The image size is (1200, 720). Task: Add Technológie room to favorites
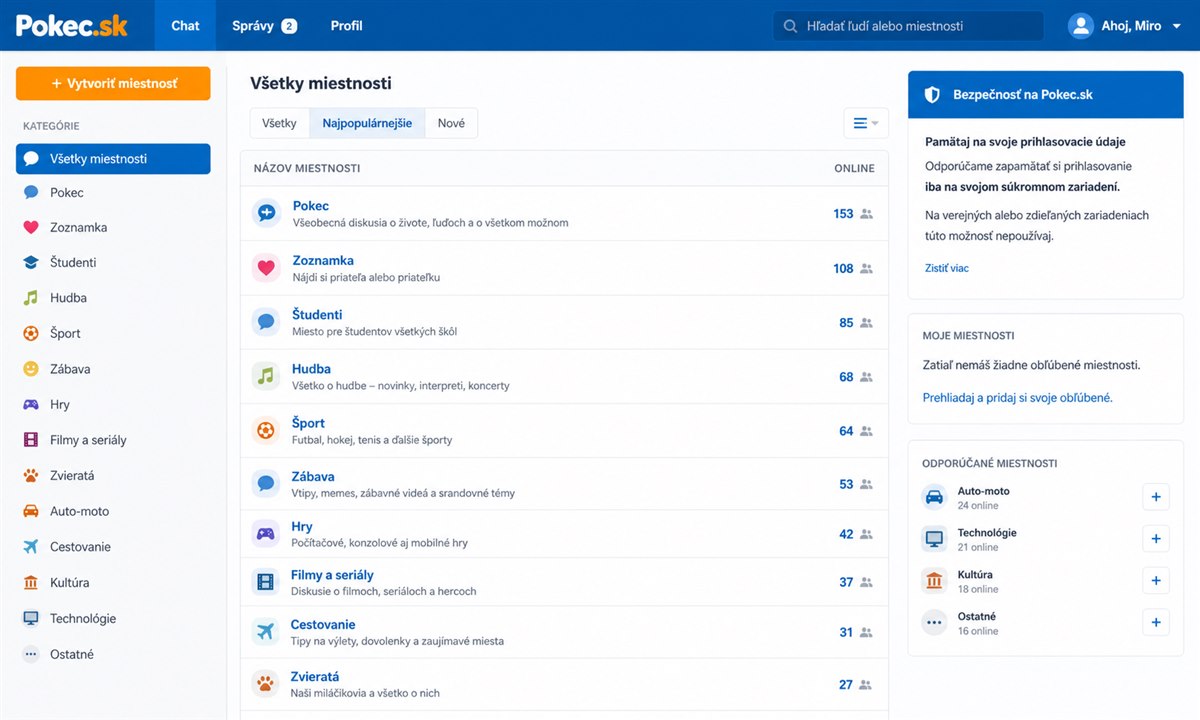[1155, 539]
